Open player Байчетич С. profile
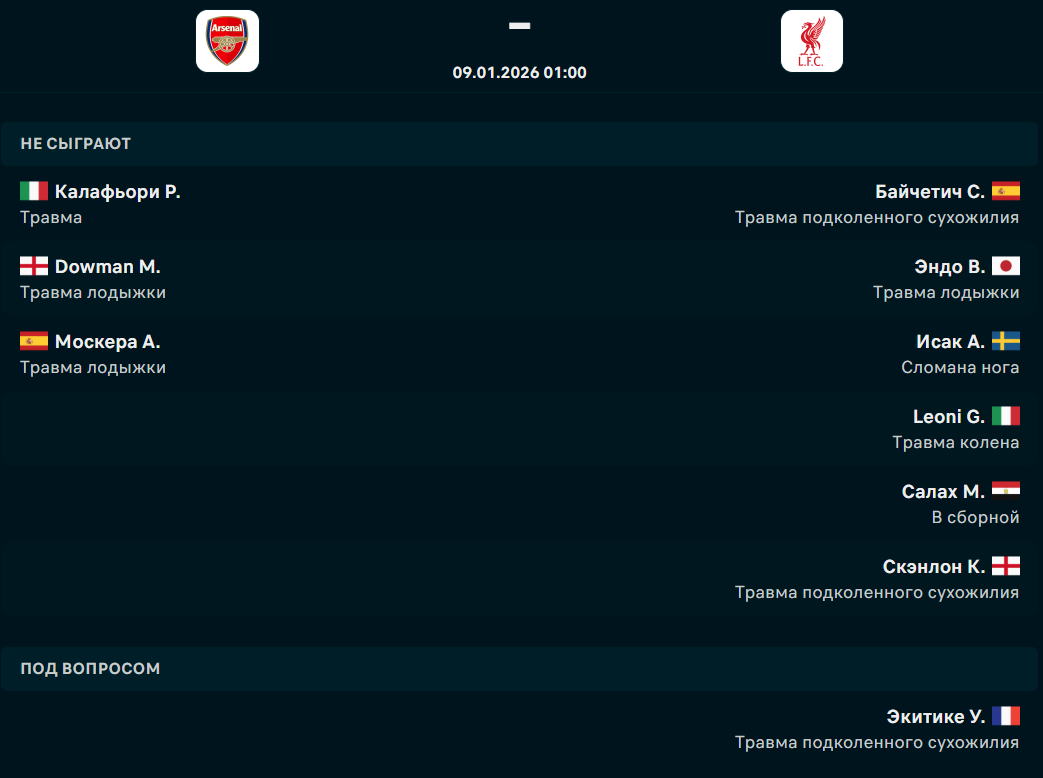 coord(929,192)
